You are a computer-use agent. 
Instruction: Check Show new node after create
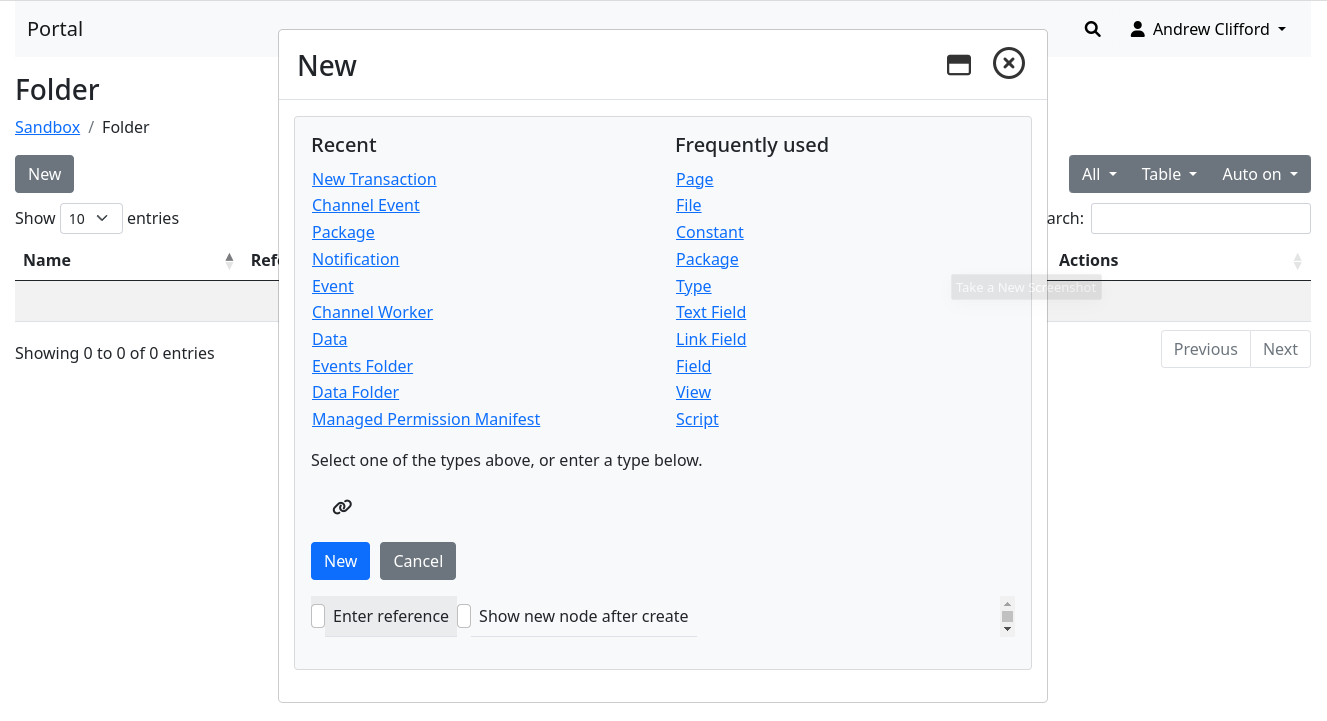[464, 616]
